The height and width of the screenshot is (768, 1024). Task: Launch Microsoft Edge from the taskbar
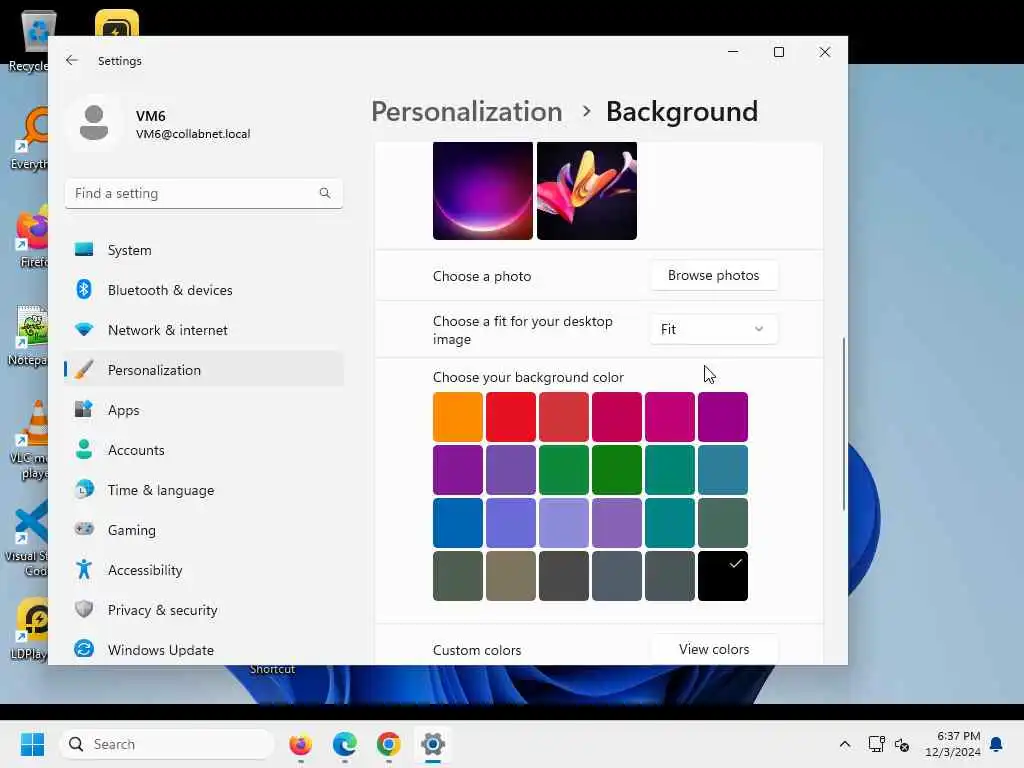pyautogui.click(x=345, y=744)
